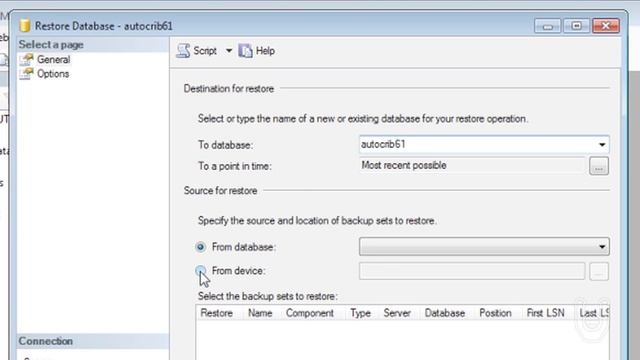The image size is (640, 360).
Task: Click the Connection section header
Action: click(x=93, y=341)
